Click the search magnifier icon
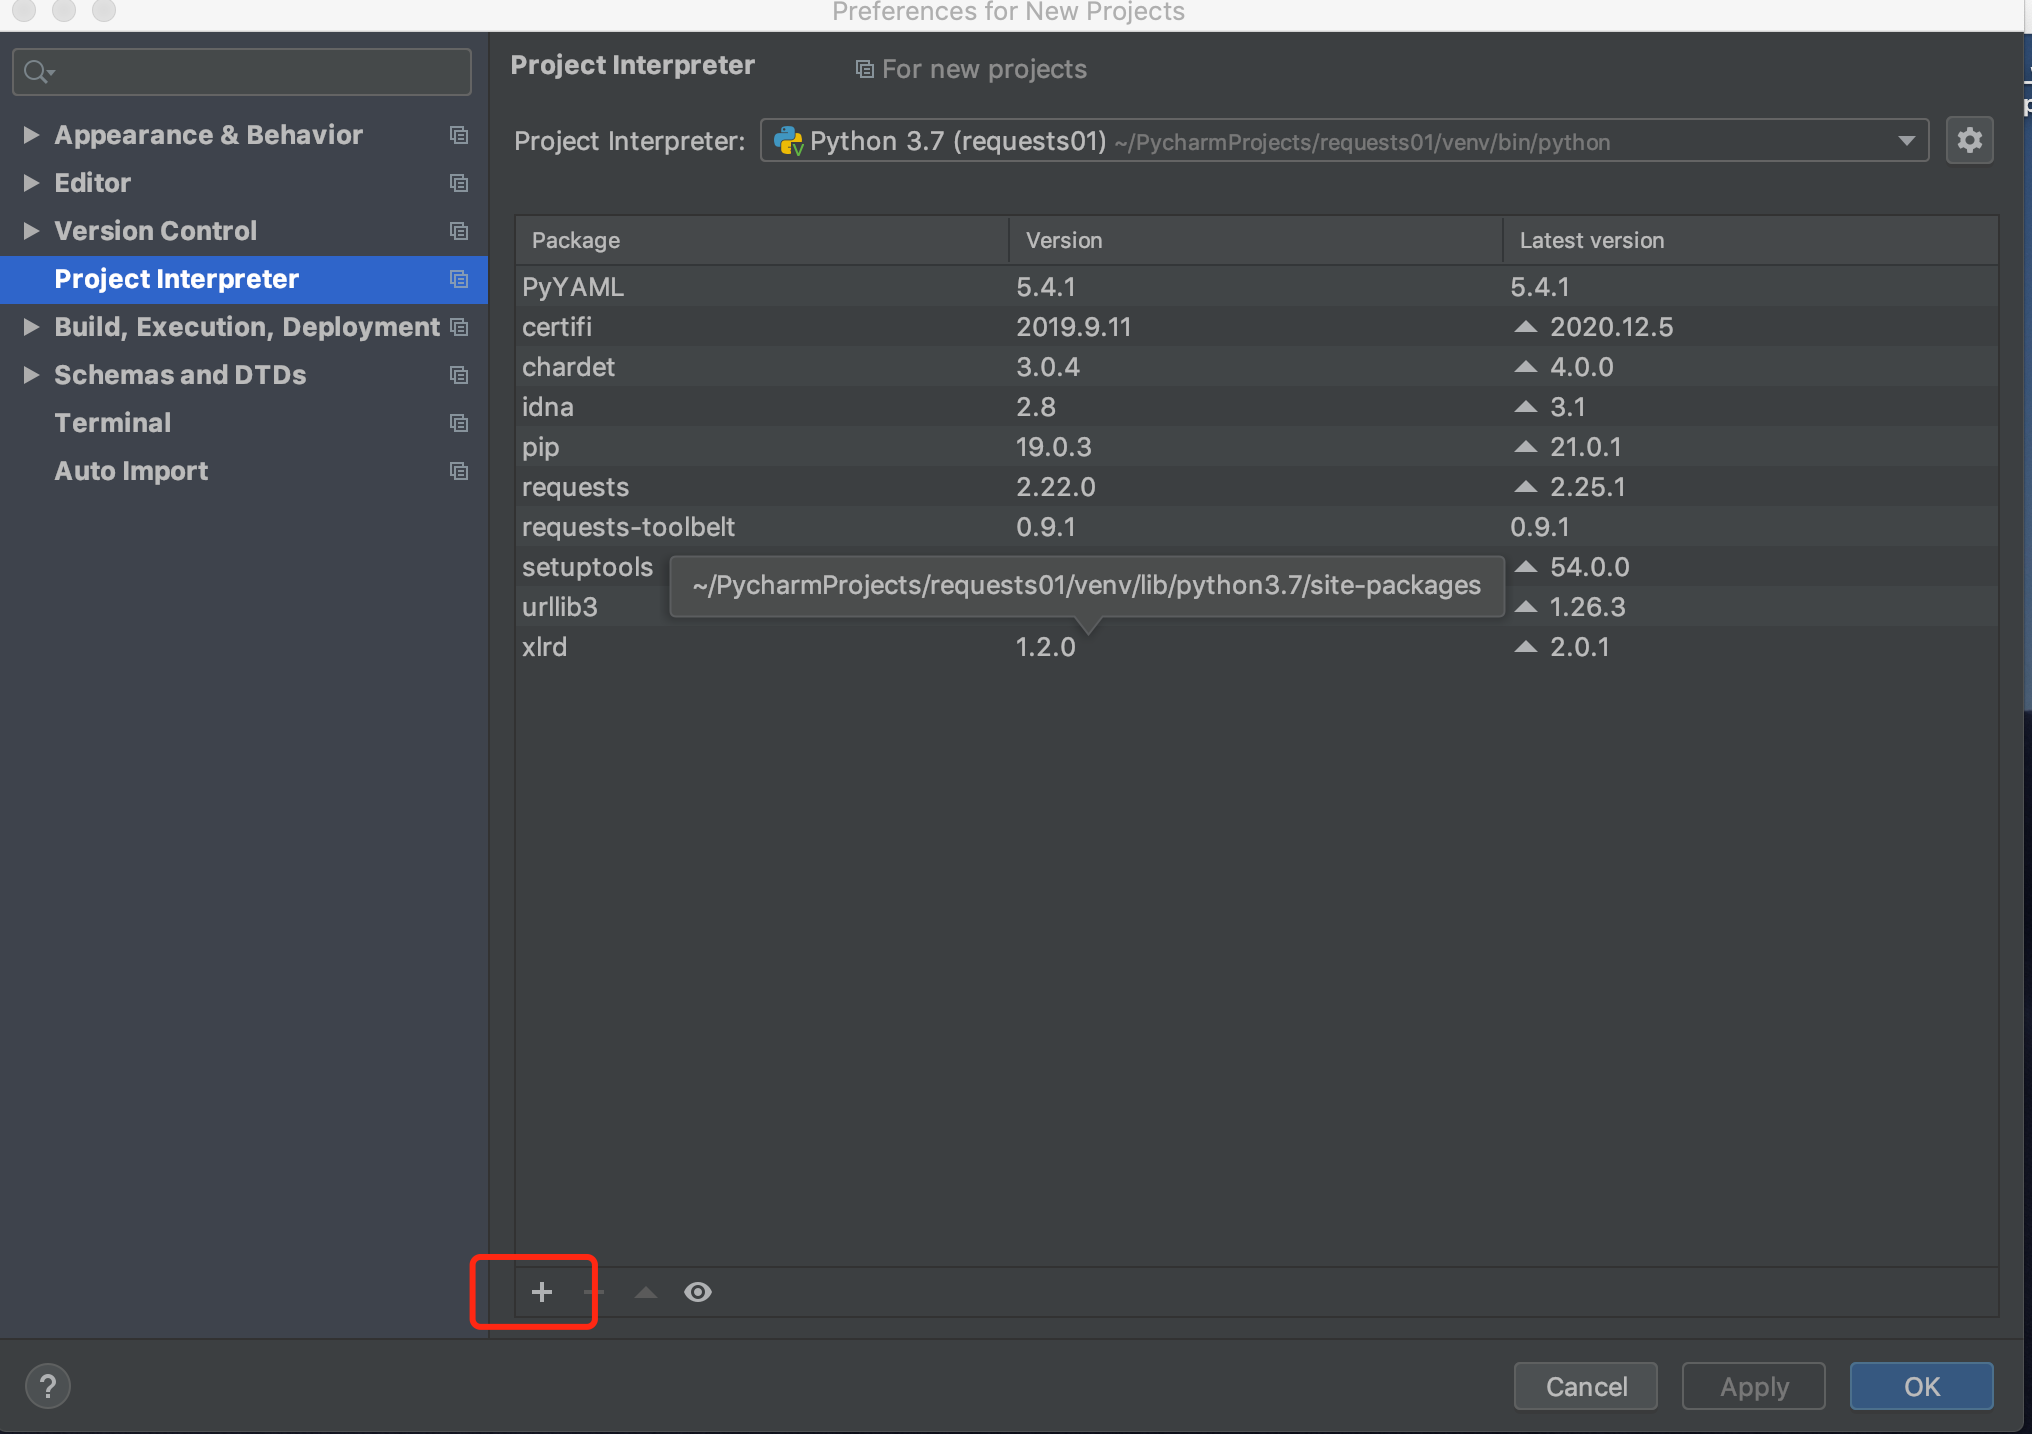Viewport: 2032px width, 1434px height. (x=37, y=72)
